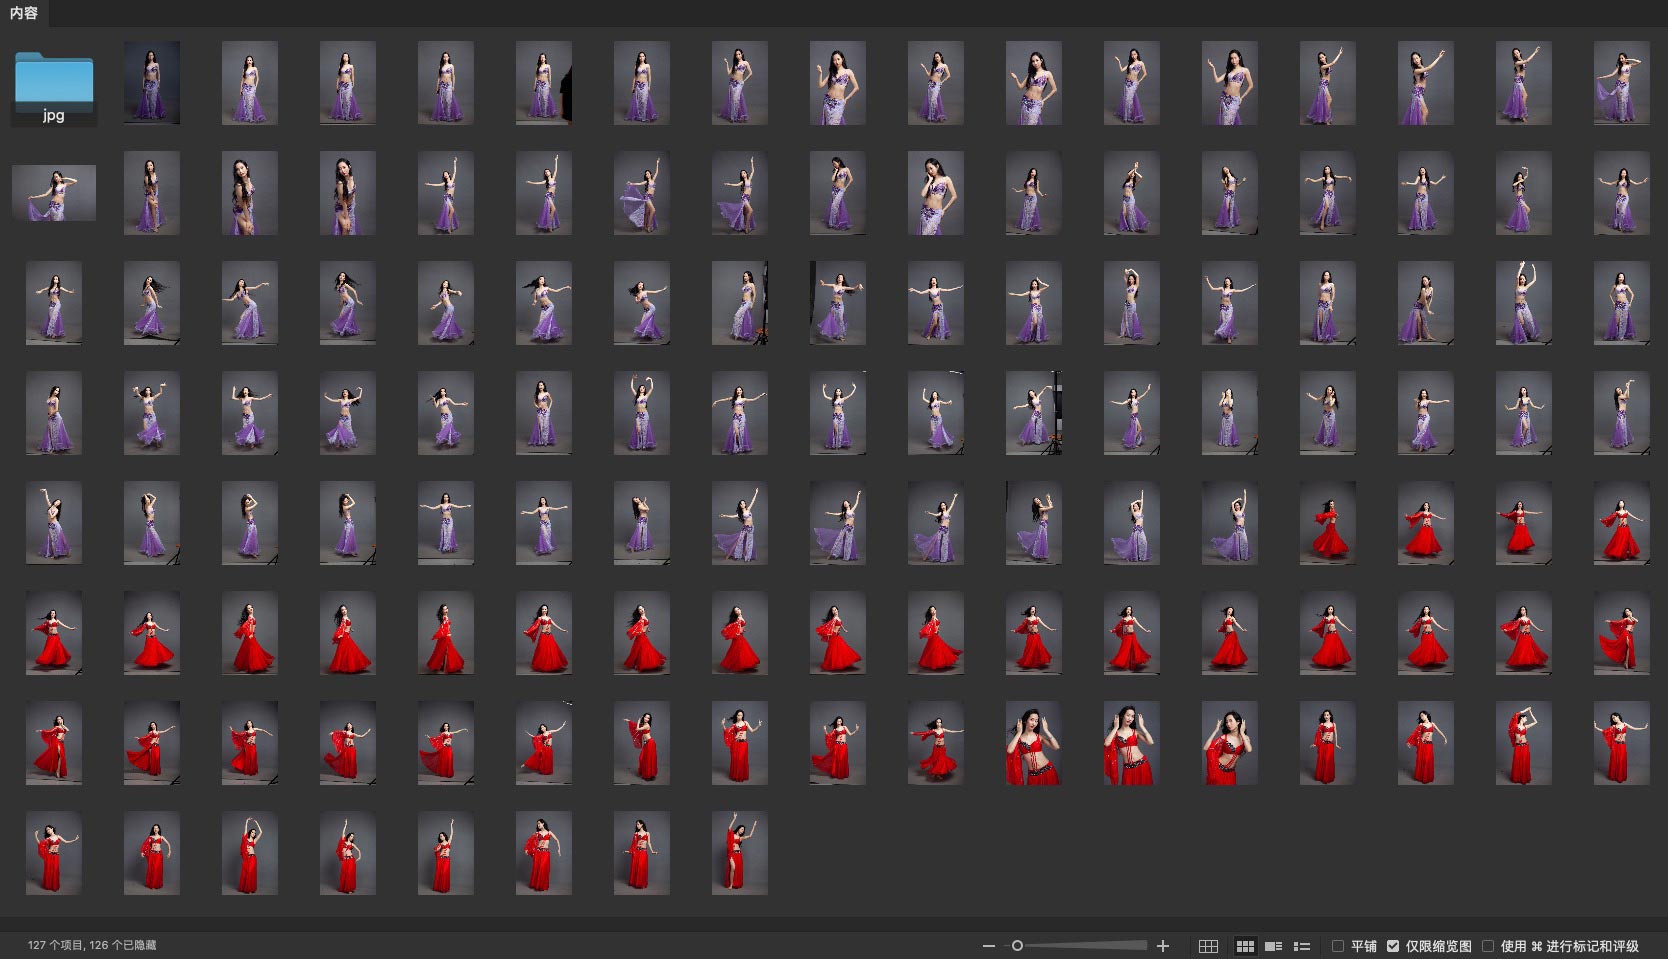Enable the 平铺 checkbox
This screenshot has height=959, width=1668.
click(1338, 946)
